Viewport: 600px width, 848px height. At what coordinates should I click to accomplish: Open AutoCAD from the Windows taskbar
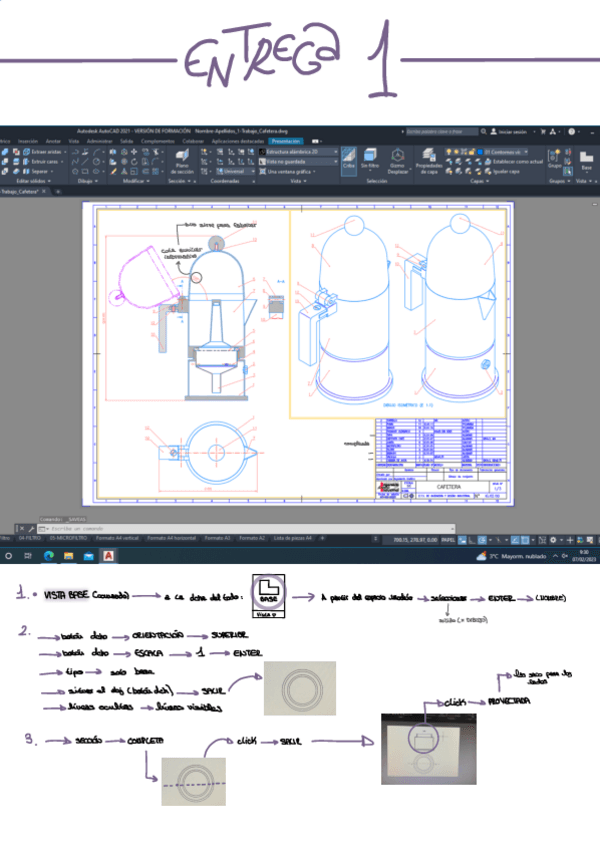[107, 555]
